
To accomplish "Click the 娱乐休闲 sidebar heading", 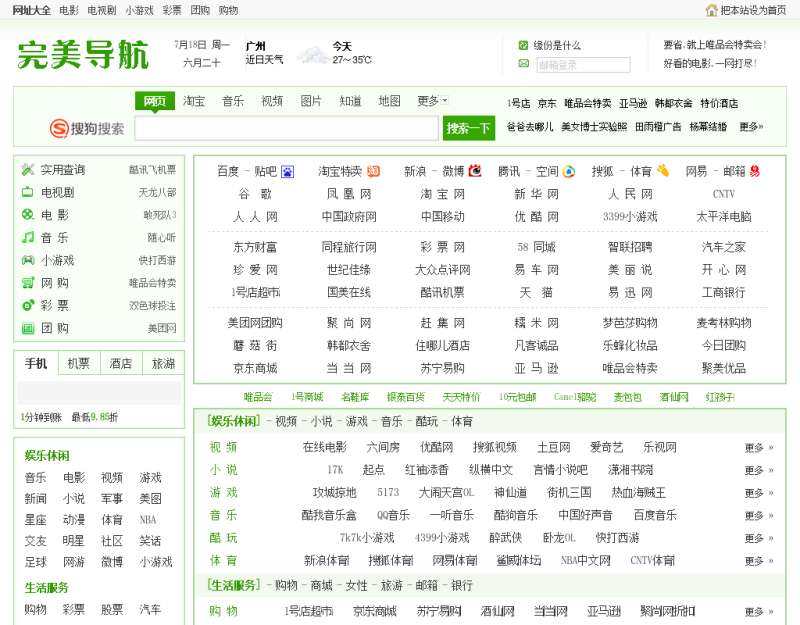I will (47, 456).
